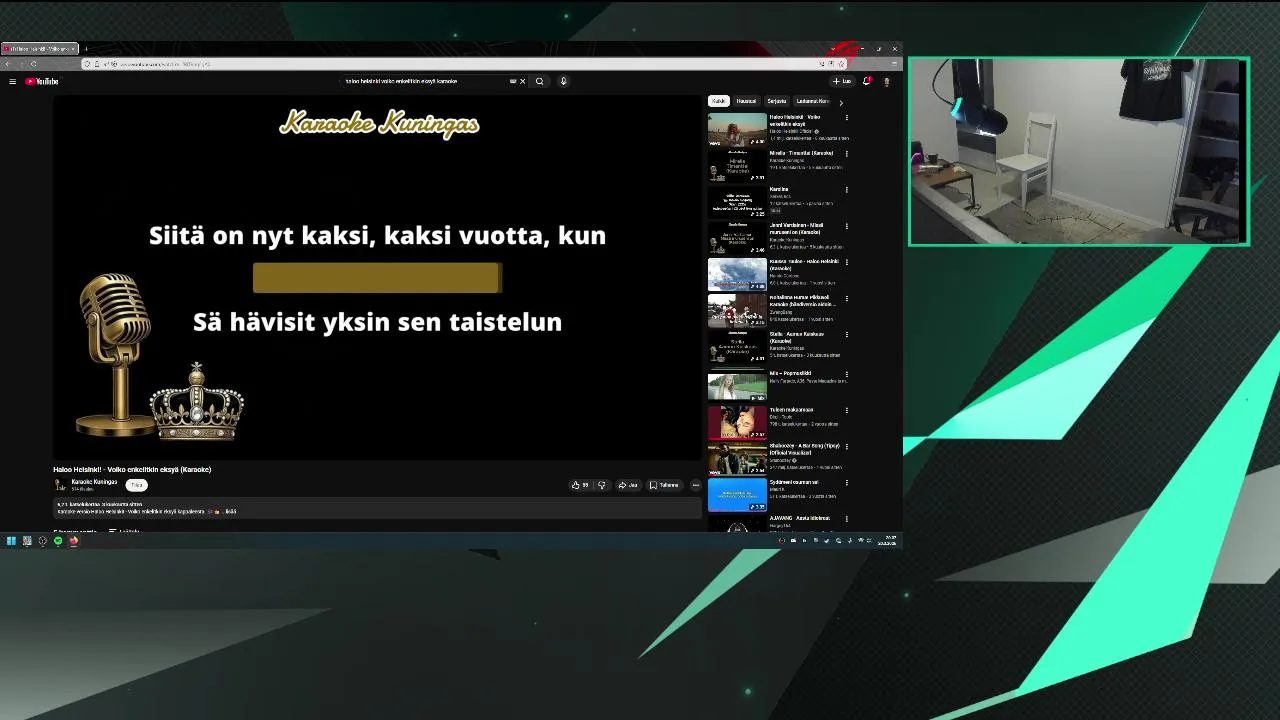Click the search magnifier button

tap(540, 81)
